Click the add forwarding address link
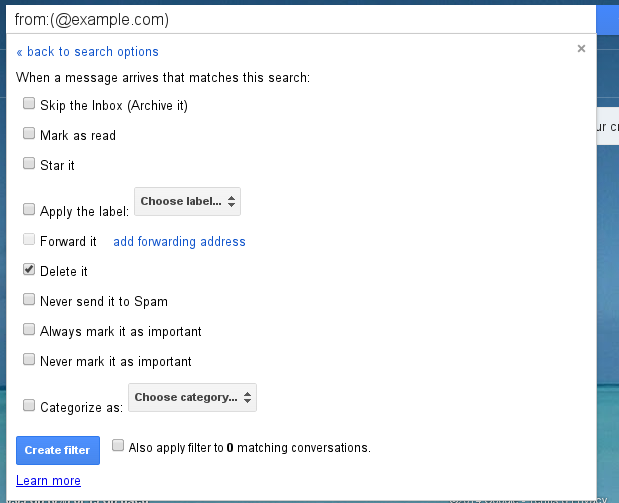 point(179,241)
